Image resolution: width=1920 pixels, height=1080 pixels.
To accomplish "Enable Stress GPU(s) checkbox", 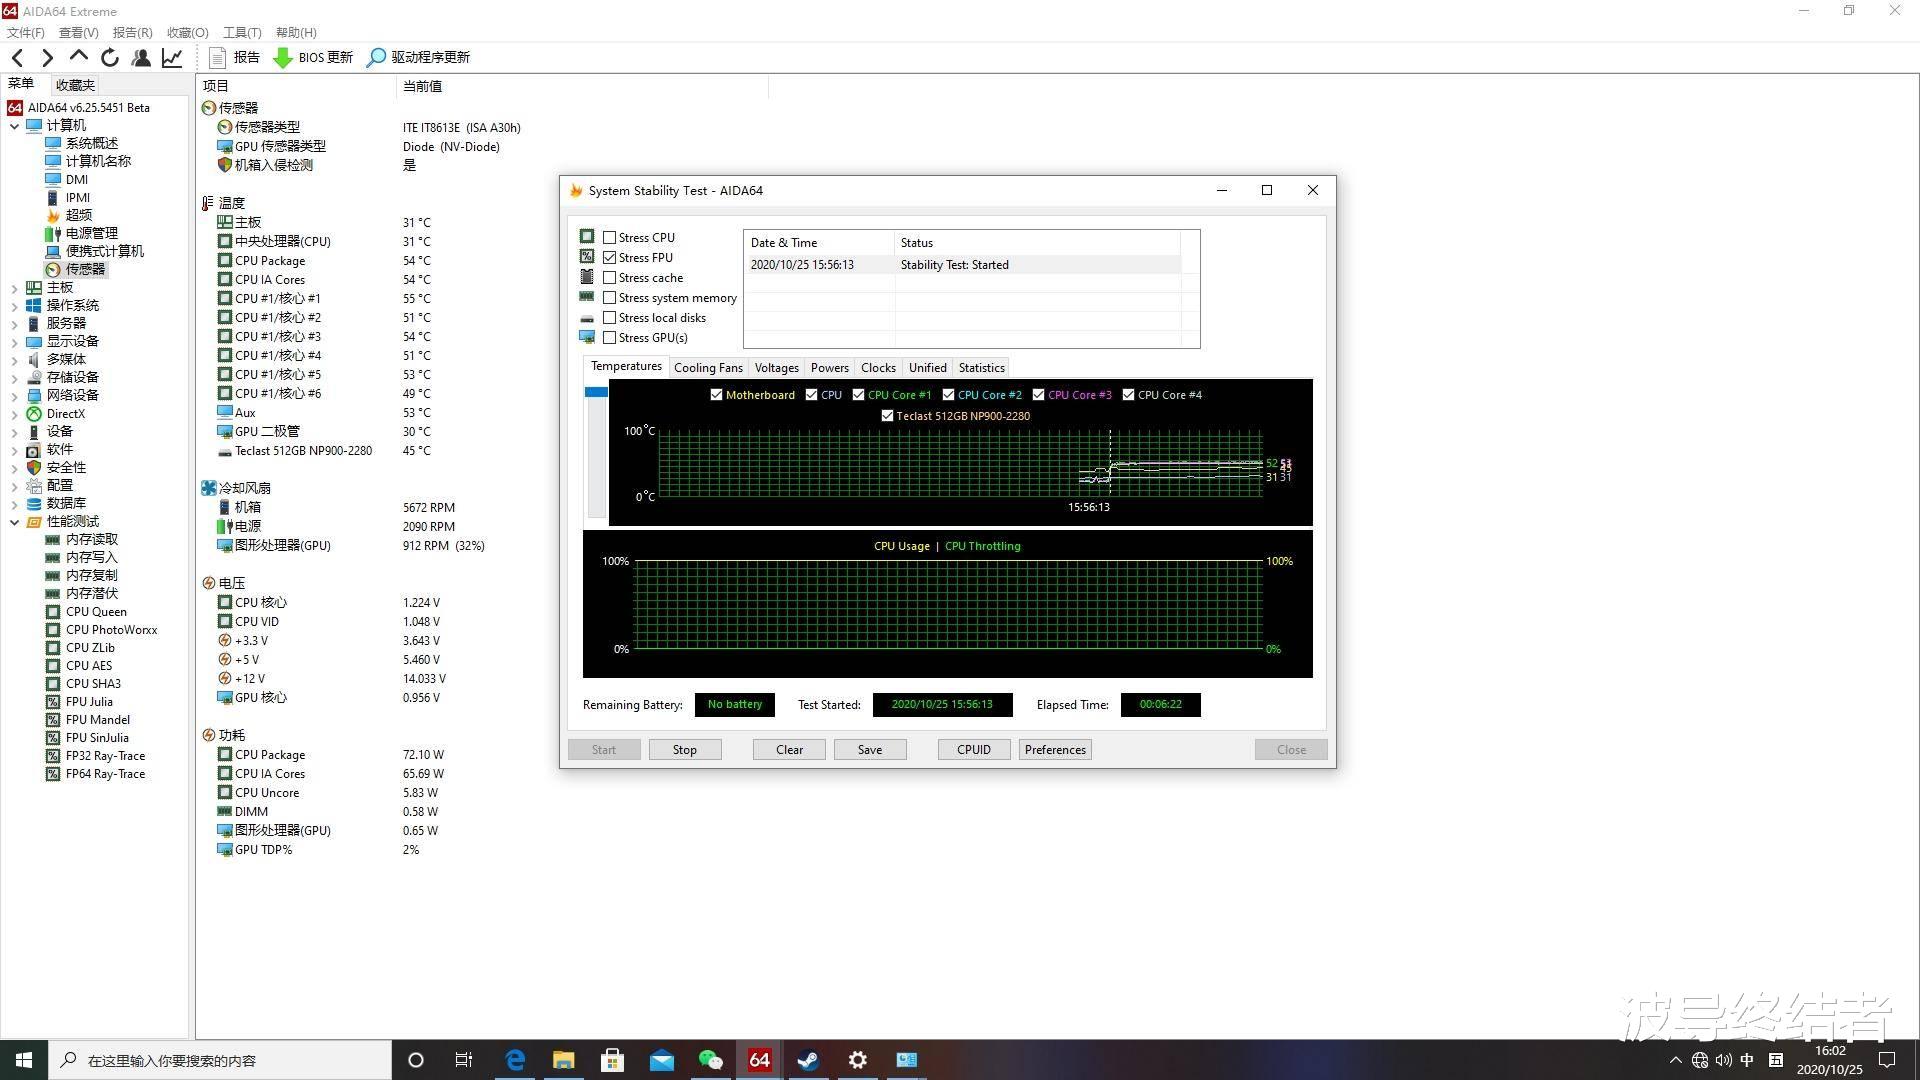I will pyautogui.click(x=609, y=338).
